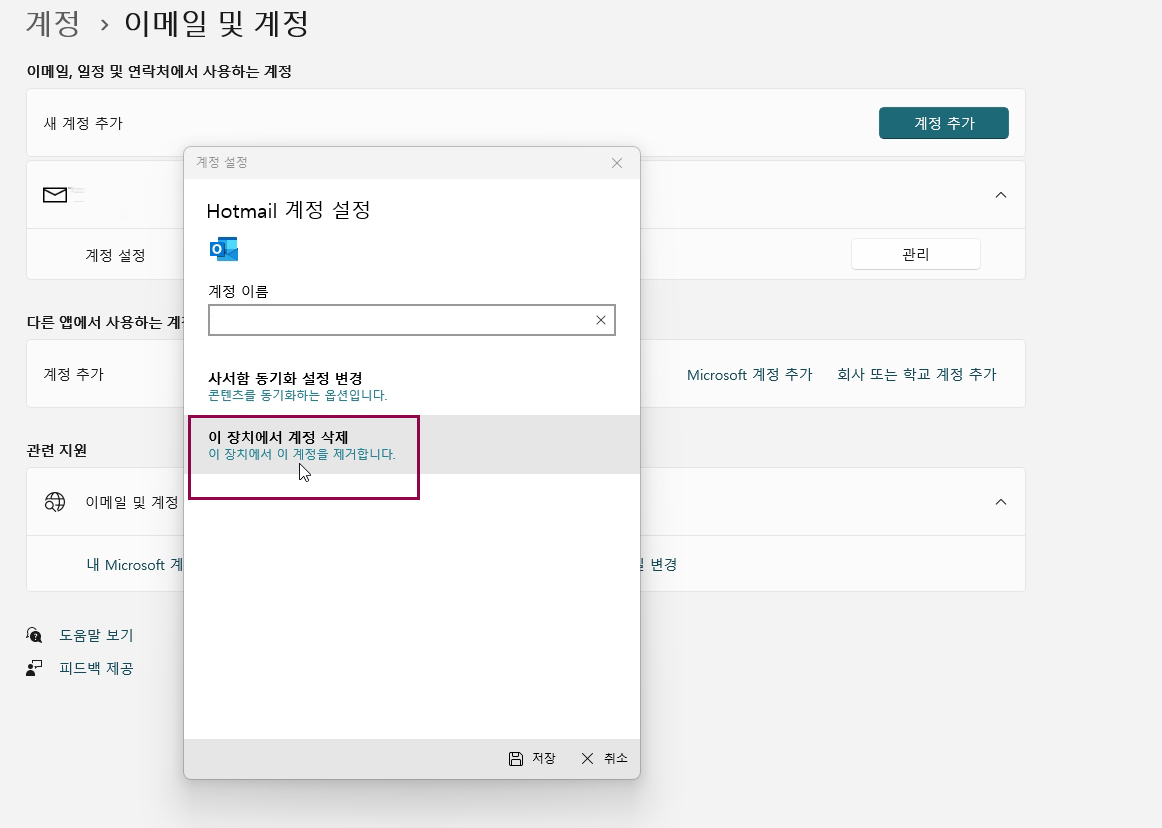This screenshot has height=828, width=1162.
Task: Click the 관련 지원 heading
Action: (57, 450)
